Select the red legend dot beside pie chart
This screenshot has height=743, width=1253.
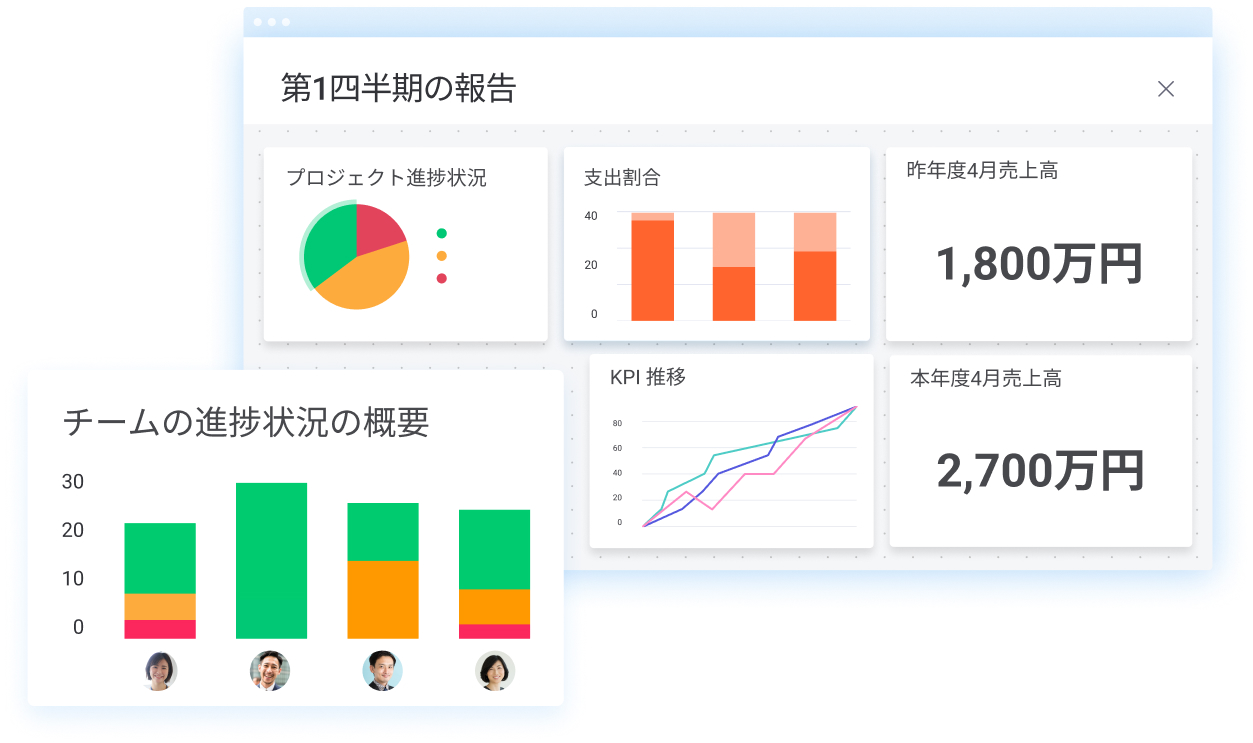pos(442,278)
